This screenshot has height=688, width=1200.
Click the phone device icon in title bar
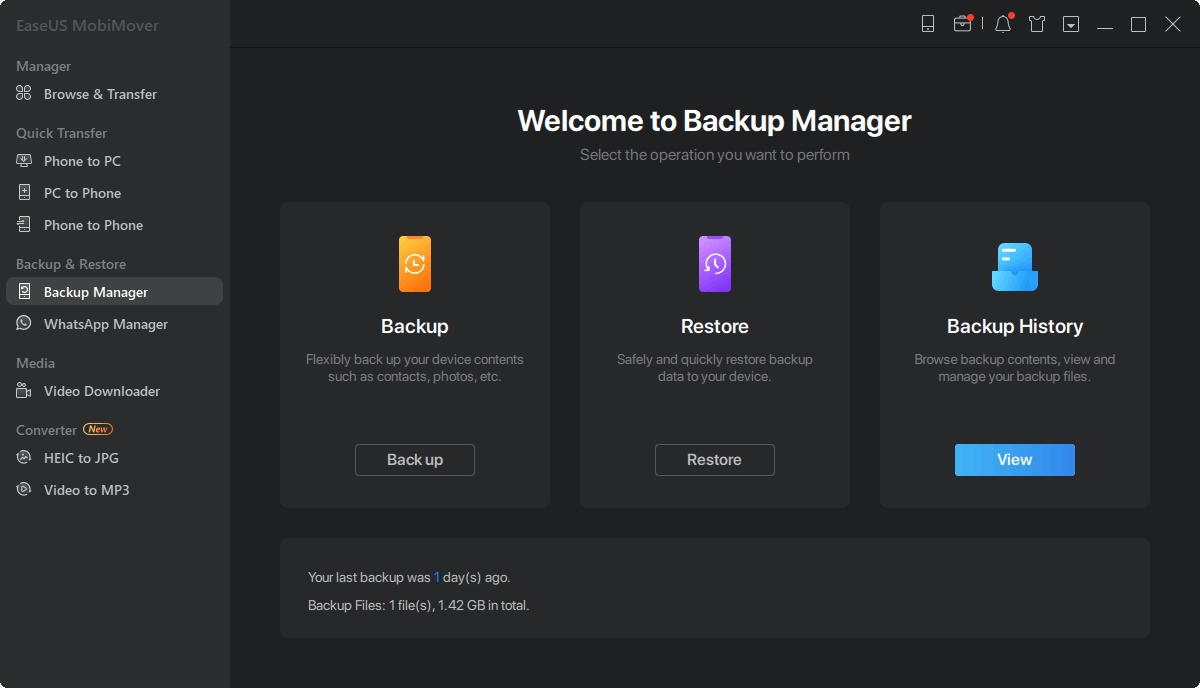928,24
